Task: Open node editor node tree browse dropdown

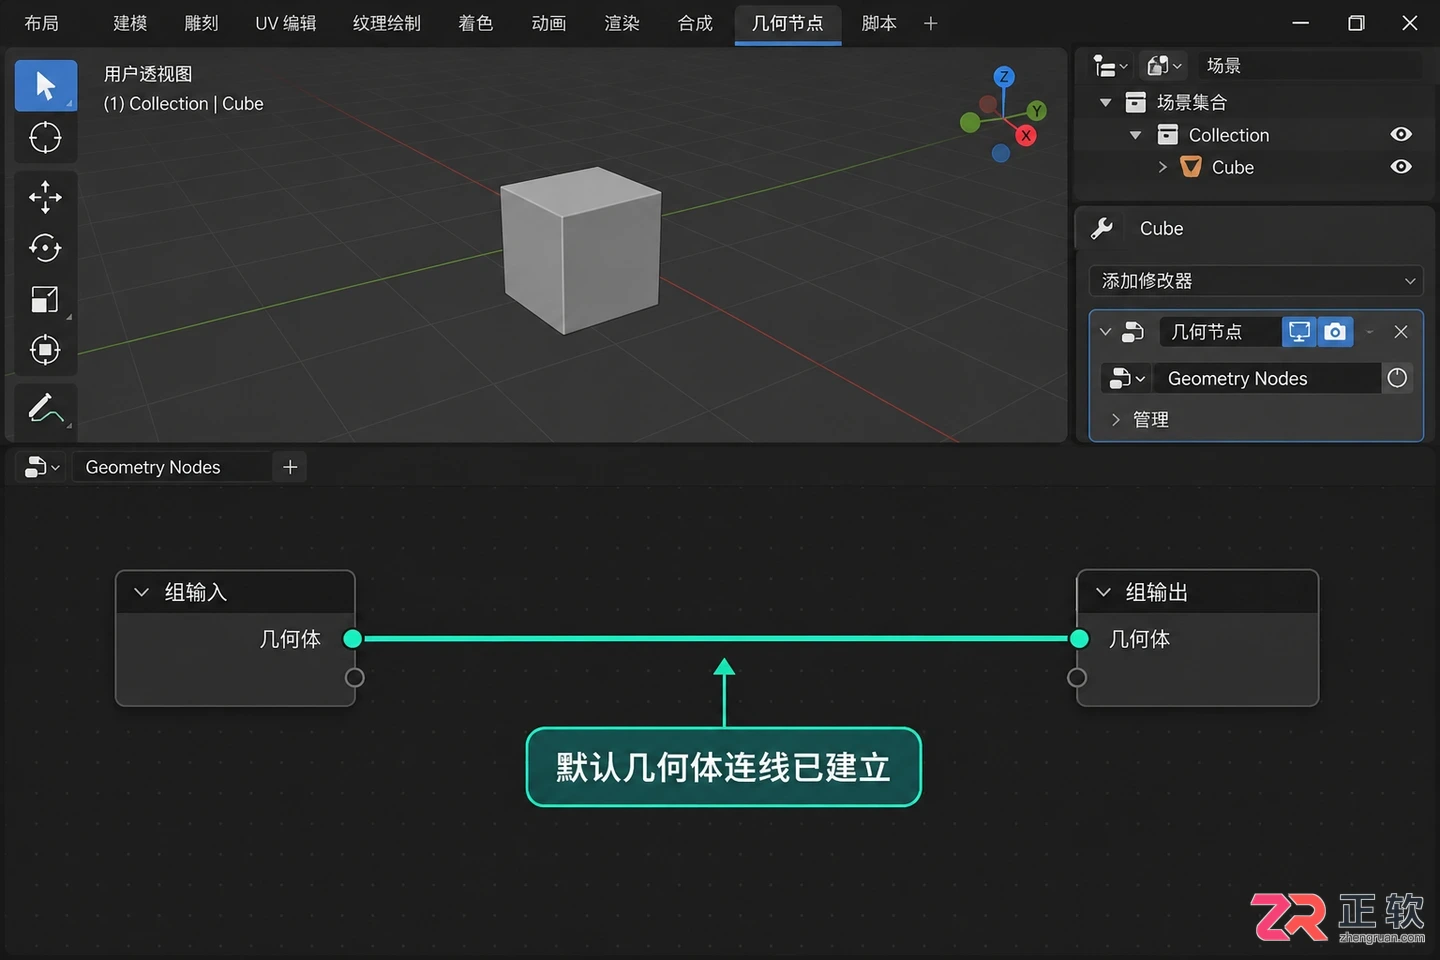Action: coord(42,467)
